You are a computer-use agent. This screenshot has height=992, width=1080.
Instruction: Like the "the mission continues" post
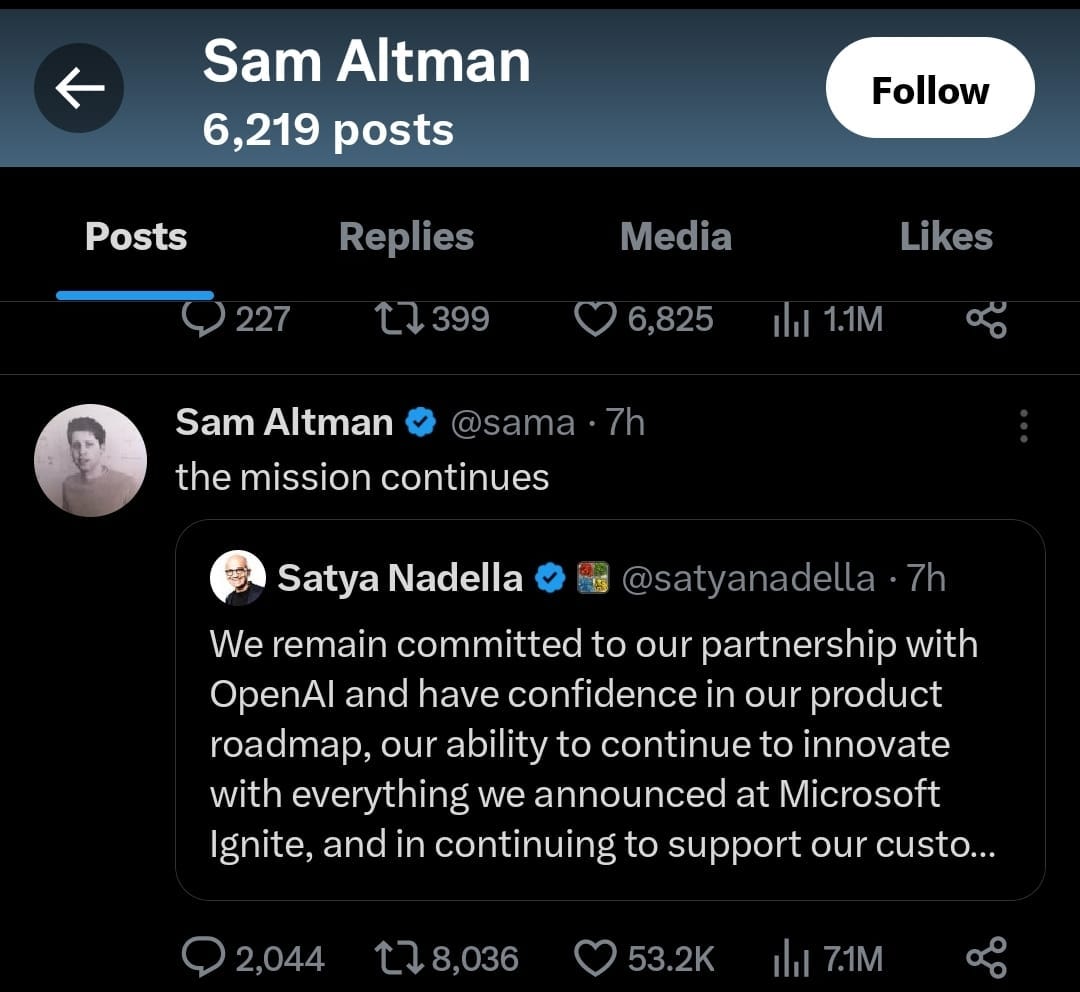[x=597, y=959]
